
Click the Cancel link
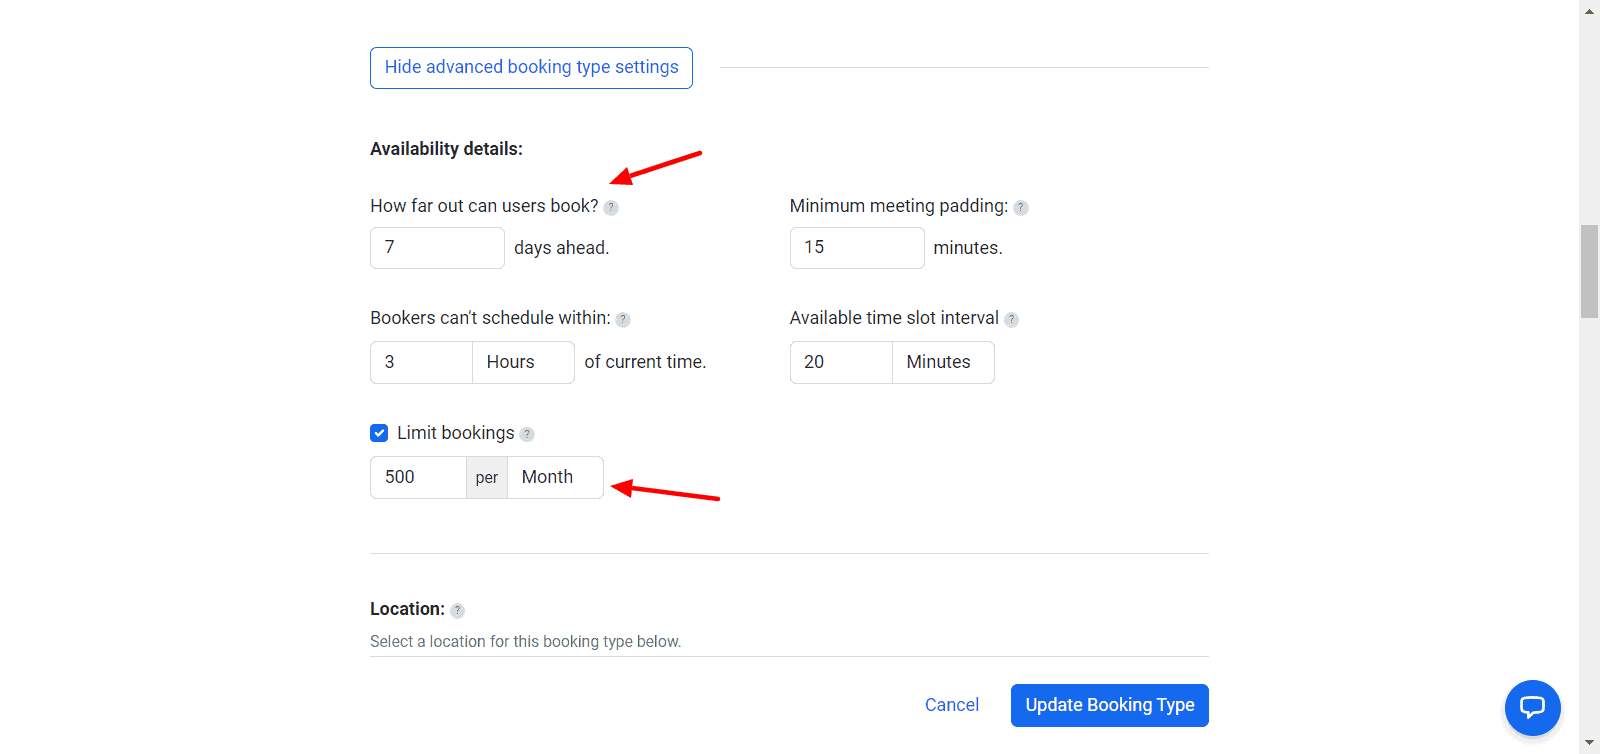pyautogui.click(x=951, y=705)
